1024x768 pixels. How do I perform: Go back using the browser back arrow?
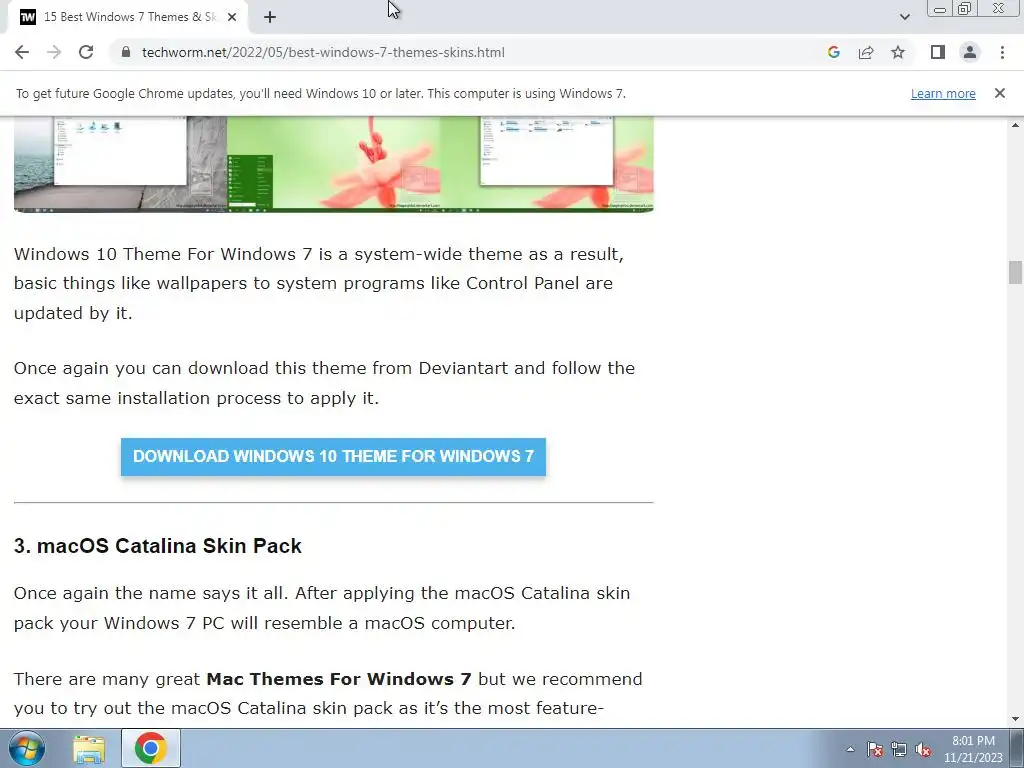coord(22,52)
